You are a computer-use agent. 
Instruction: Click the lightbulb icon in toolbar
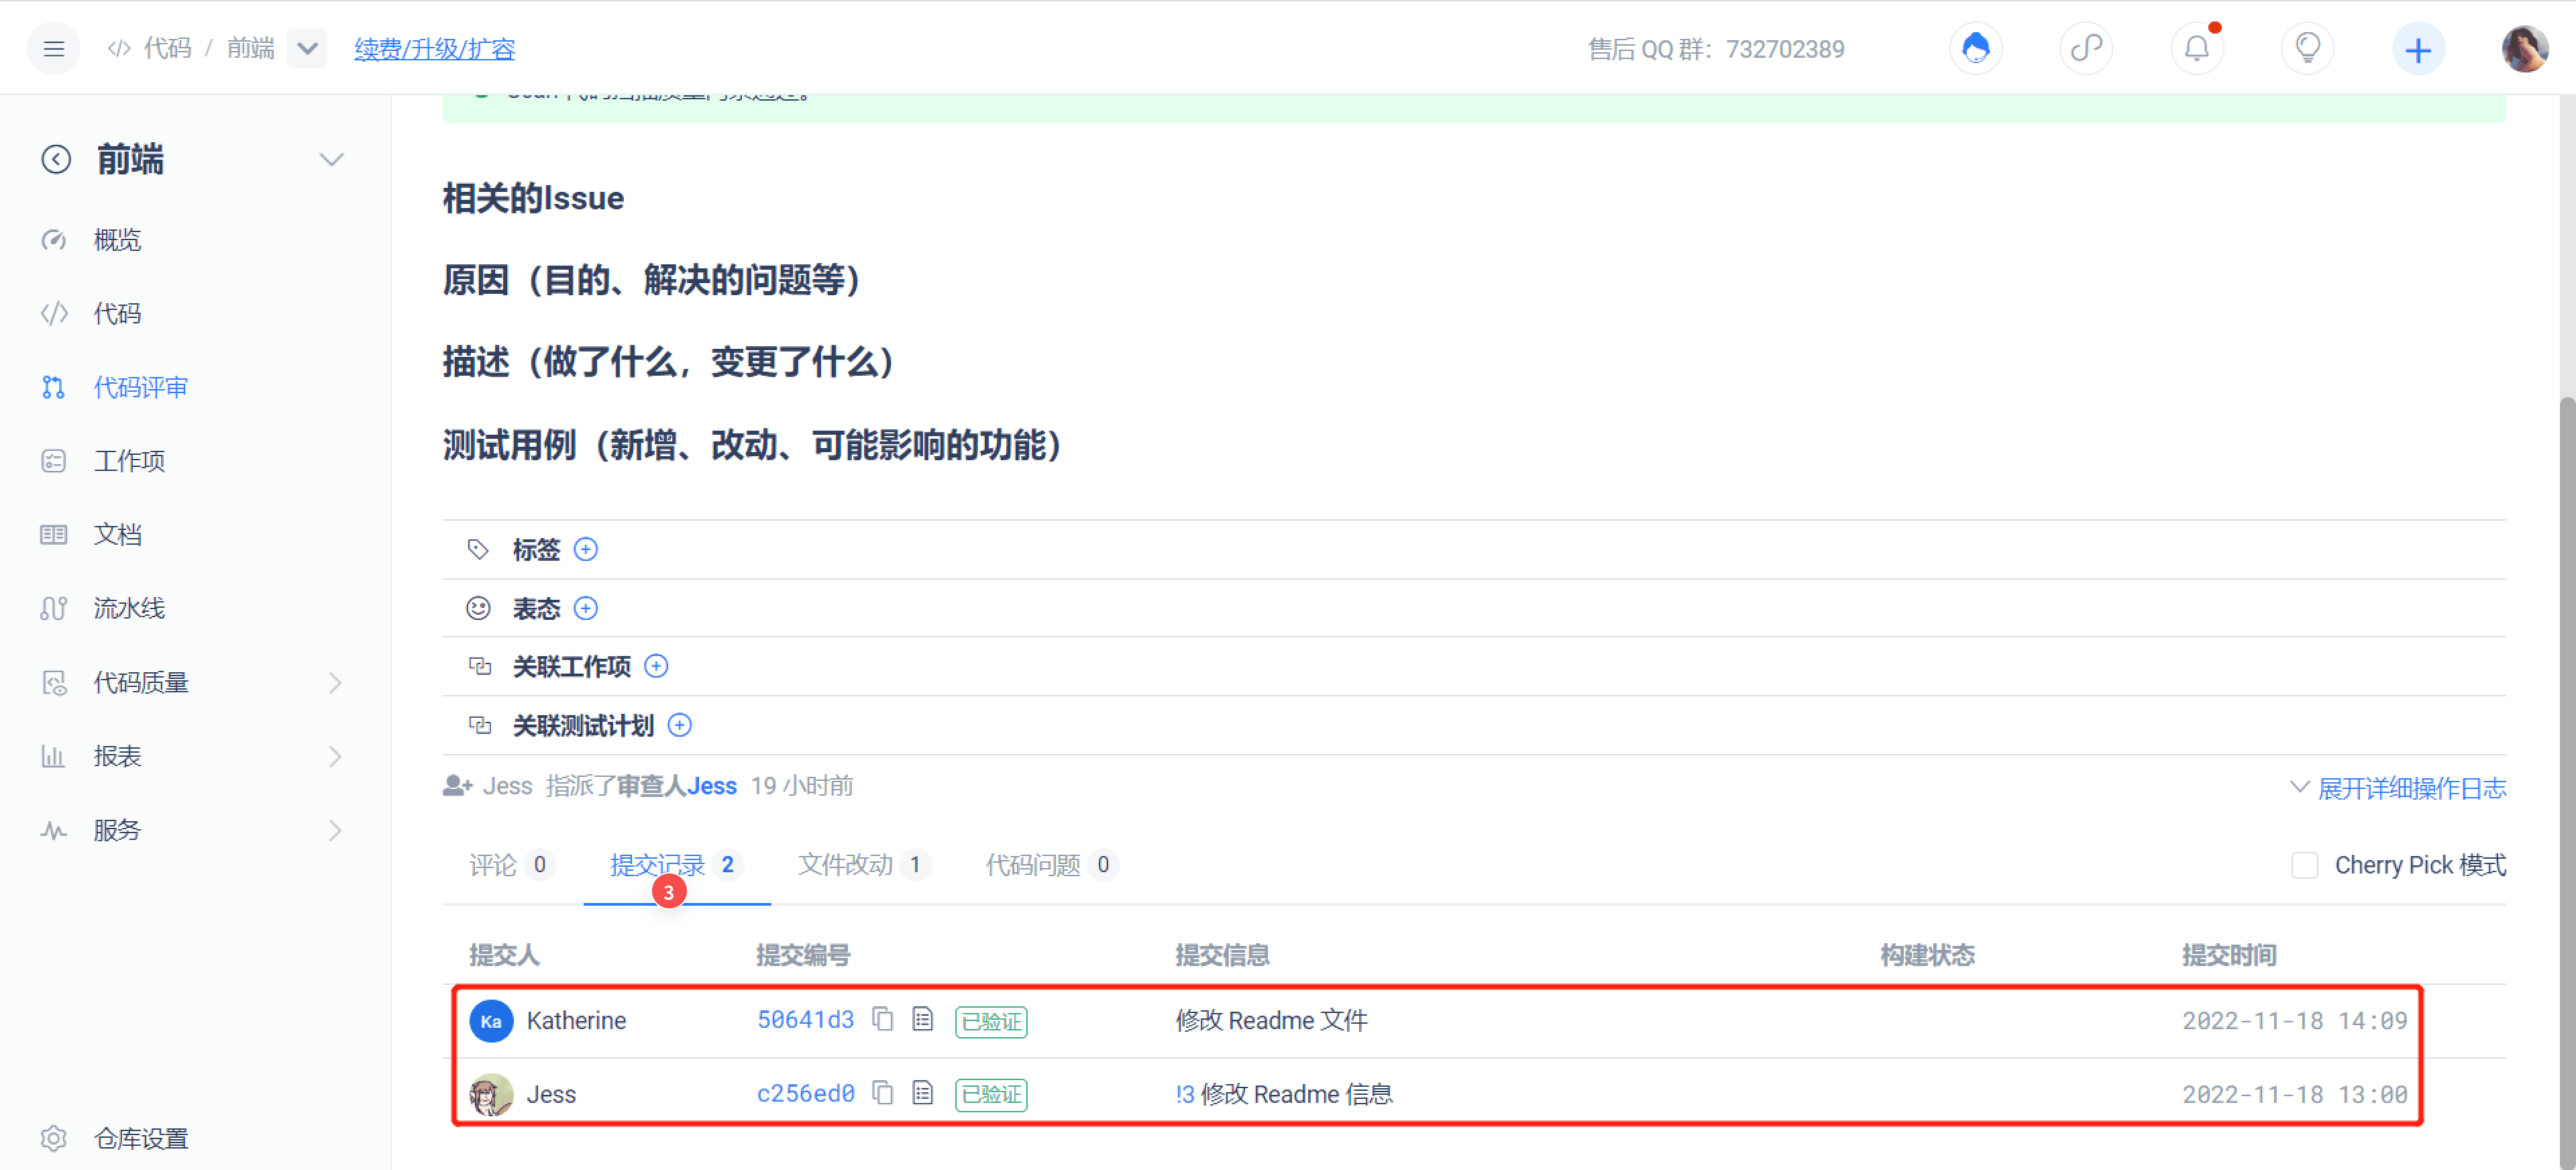[x=2306, y=48]
